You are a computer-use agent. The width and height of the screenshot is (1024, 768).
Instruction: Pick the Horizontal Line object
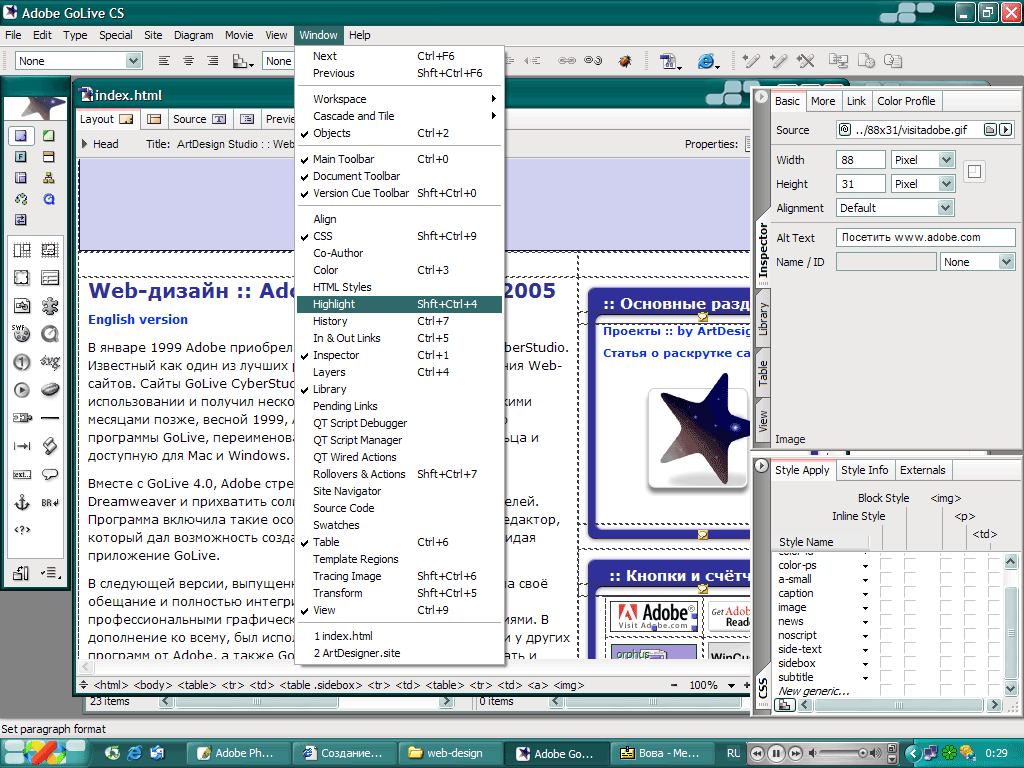pos(50,418)
